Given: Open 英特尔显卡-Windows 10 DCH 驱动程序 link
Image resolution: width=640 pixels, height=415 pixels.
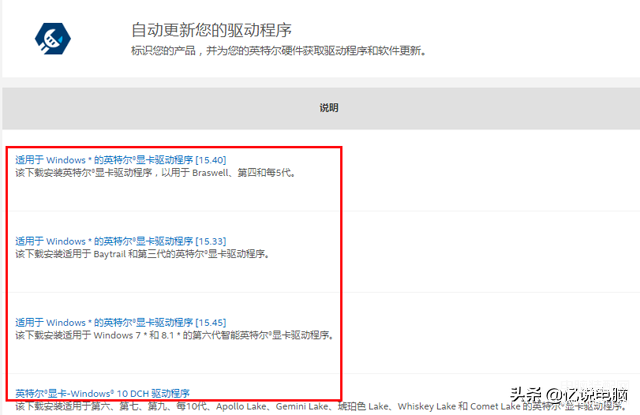Looking at the screenshot, I should (102, 393).
